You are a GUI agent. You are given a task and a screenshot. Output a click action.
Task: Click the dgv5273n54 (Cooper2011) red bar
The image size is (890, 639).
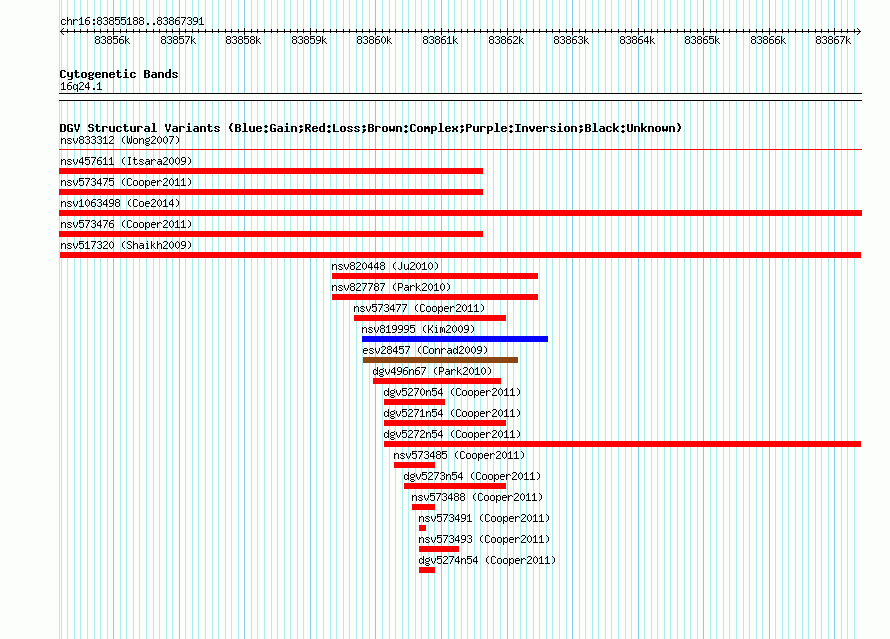pos(455,486)
